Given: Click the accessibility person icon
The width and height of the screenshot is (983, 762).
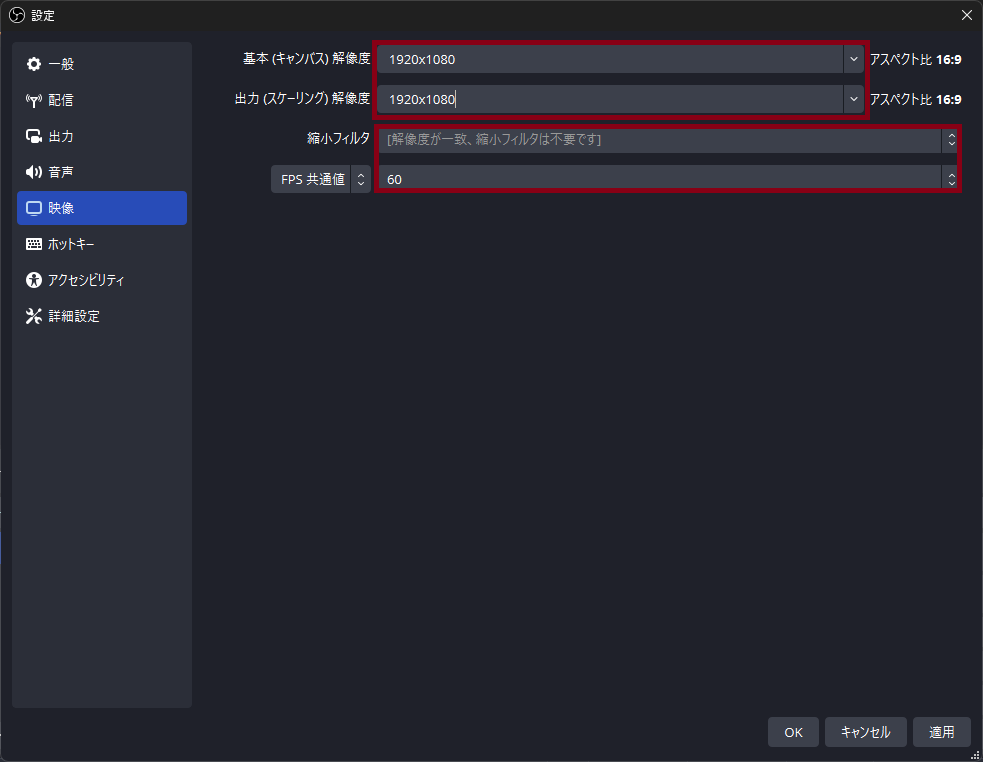Looking at the screenshot, I should tap(34, 280).
